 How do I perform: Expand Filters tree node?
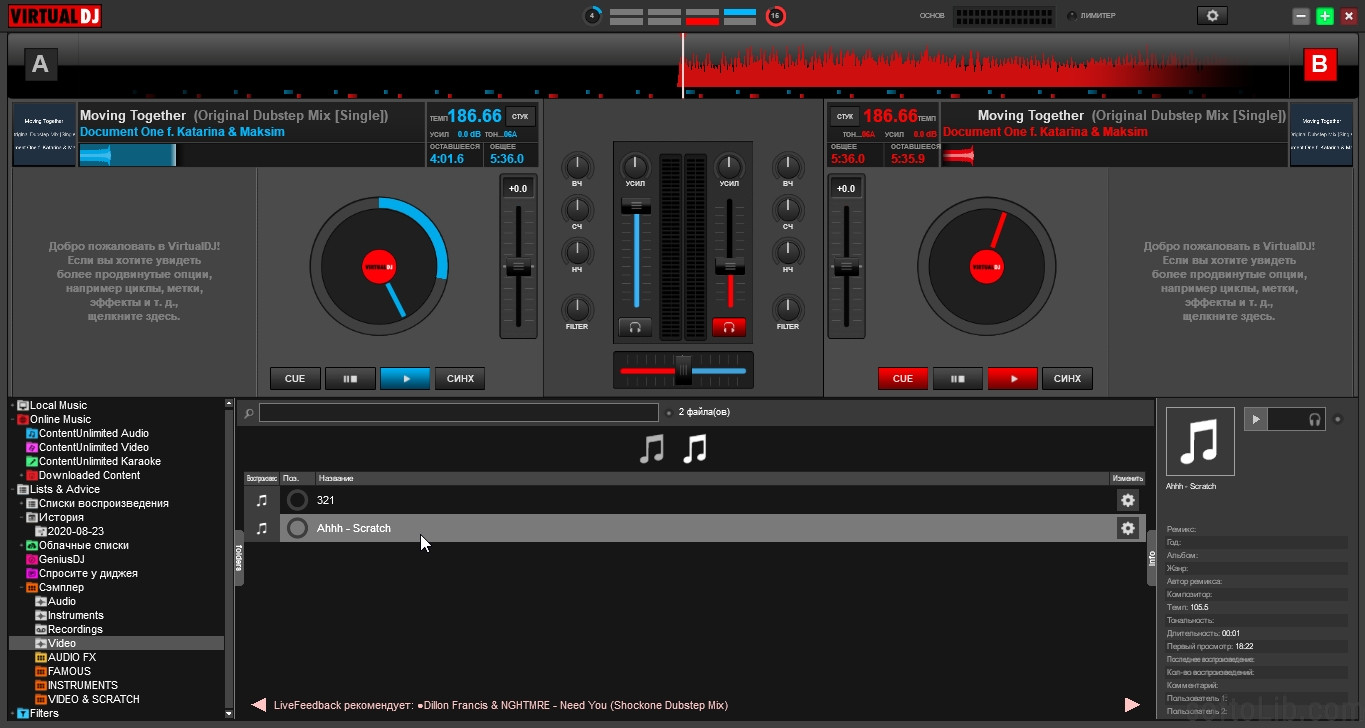click(12, 713)
